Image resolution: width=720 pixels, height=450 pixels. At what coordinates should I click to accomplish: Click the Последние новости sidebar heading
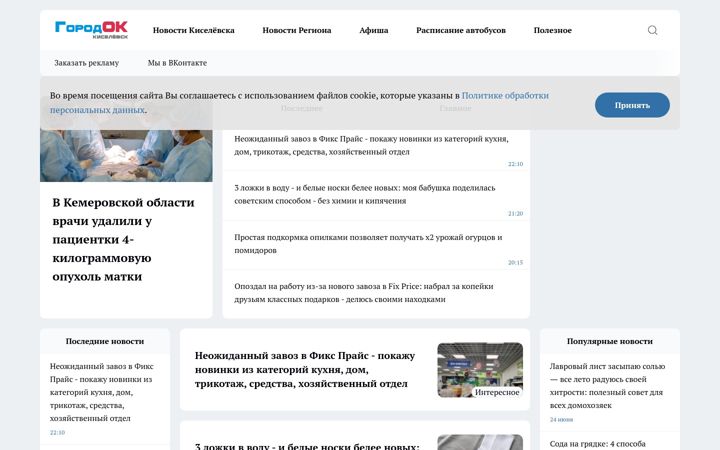click(105, 341)
